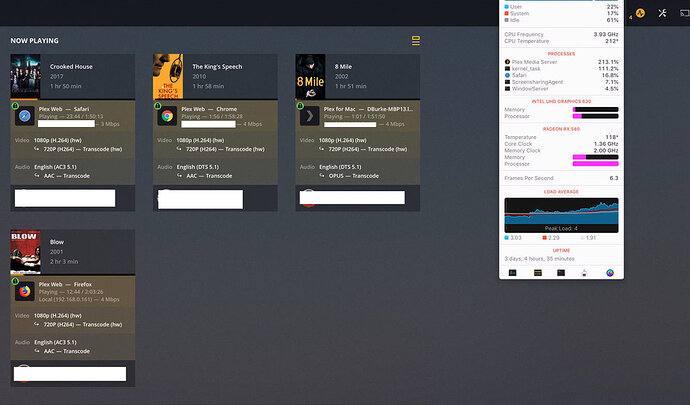Select kernel_task process row in iStat

point(561,69)
